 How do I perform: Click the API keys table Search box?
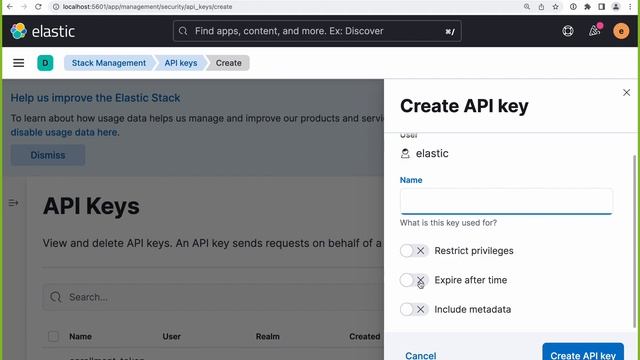(x=212, y=297)
